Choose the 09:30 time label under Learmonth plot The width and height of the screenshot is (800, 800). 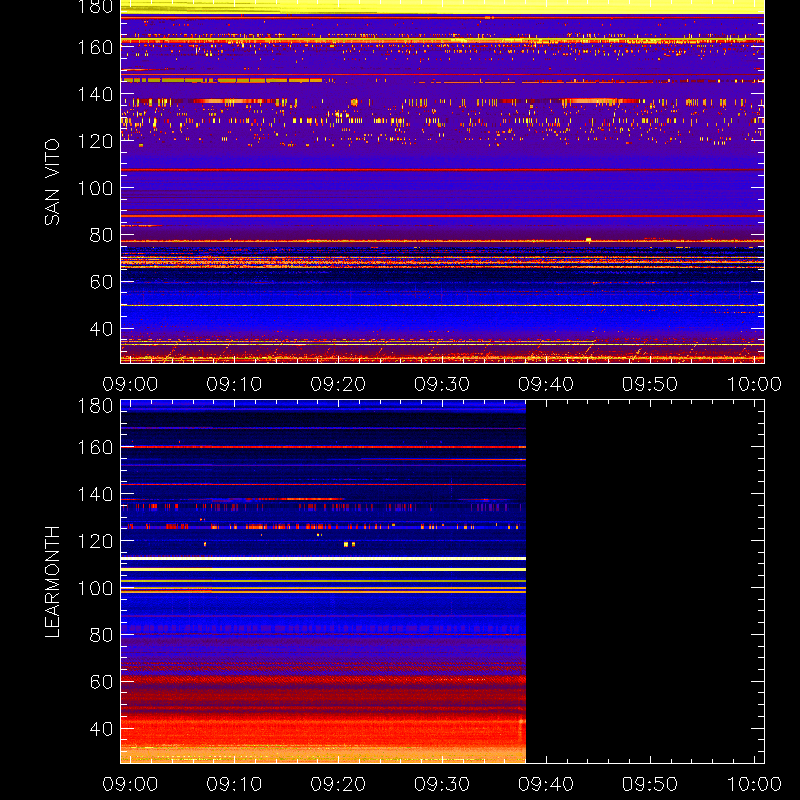pyautogui.click(x=442, y=784)
